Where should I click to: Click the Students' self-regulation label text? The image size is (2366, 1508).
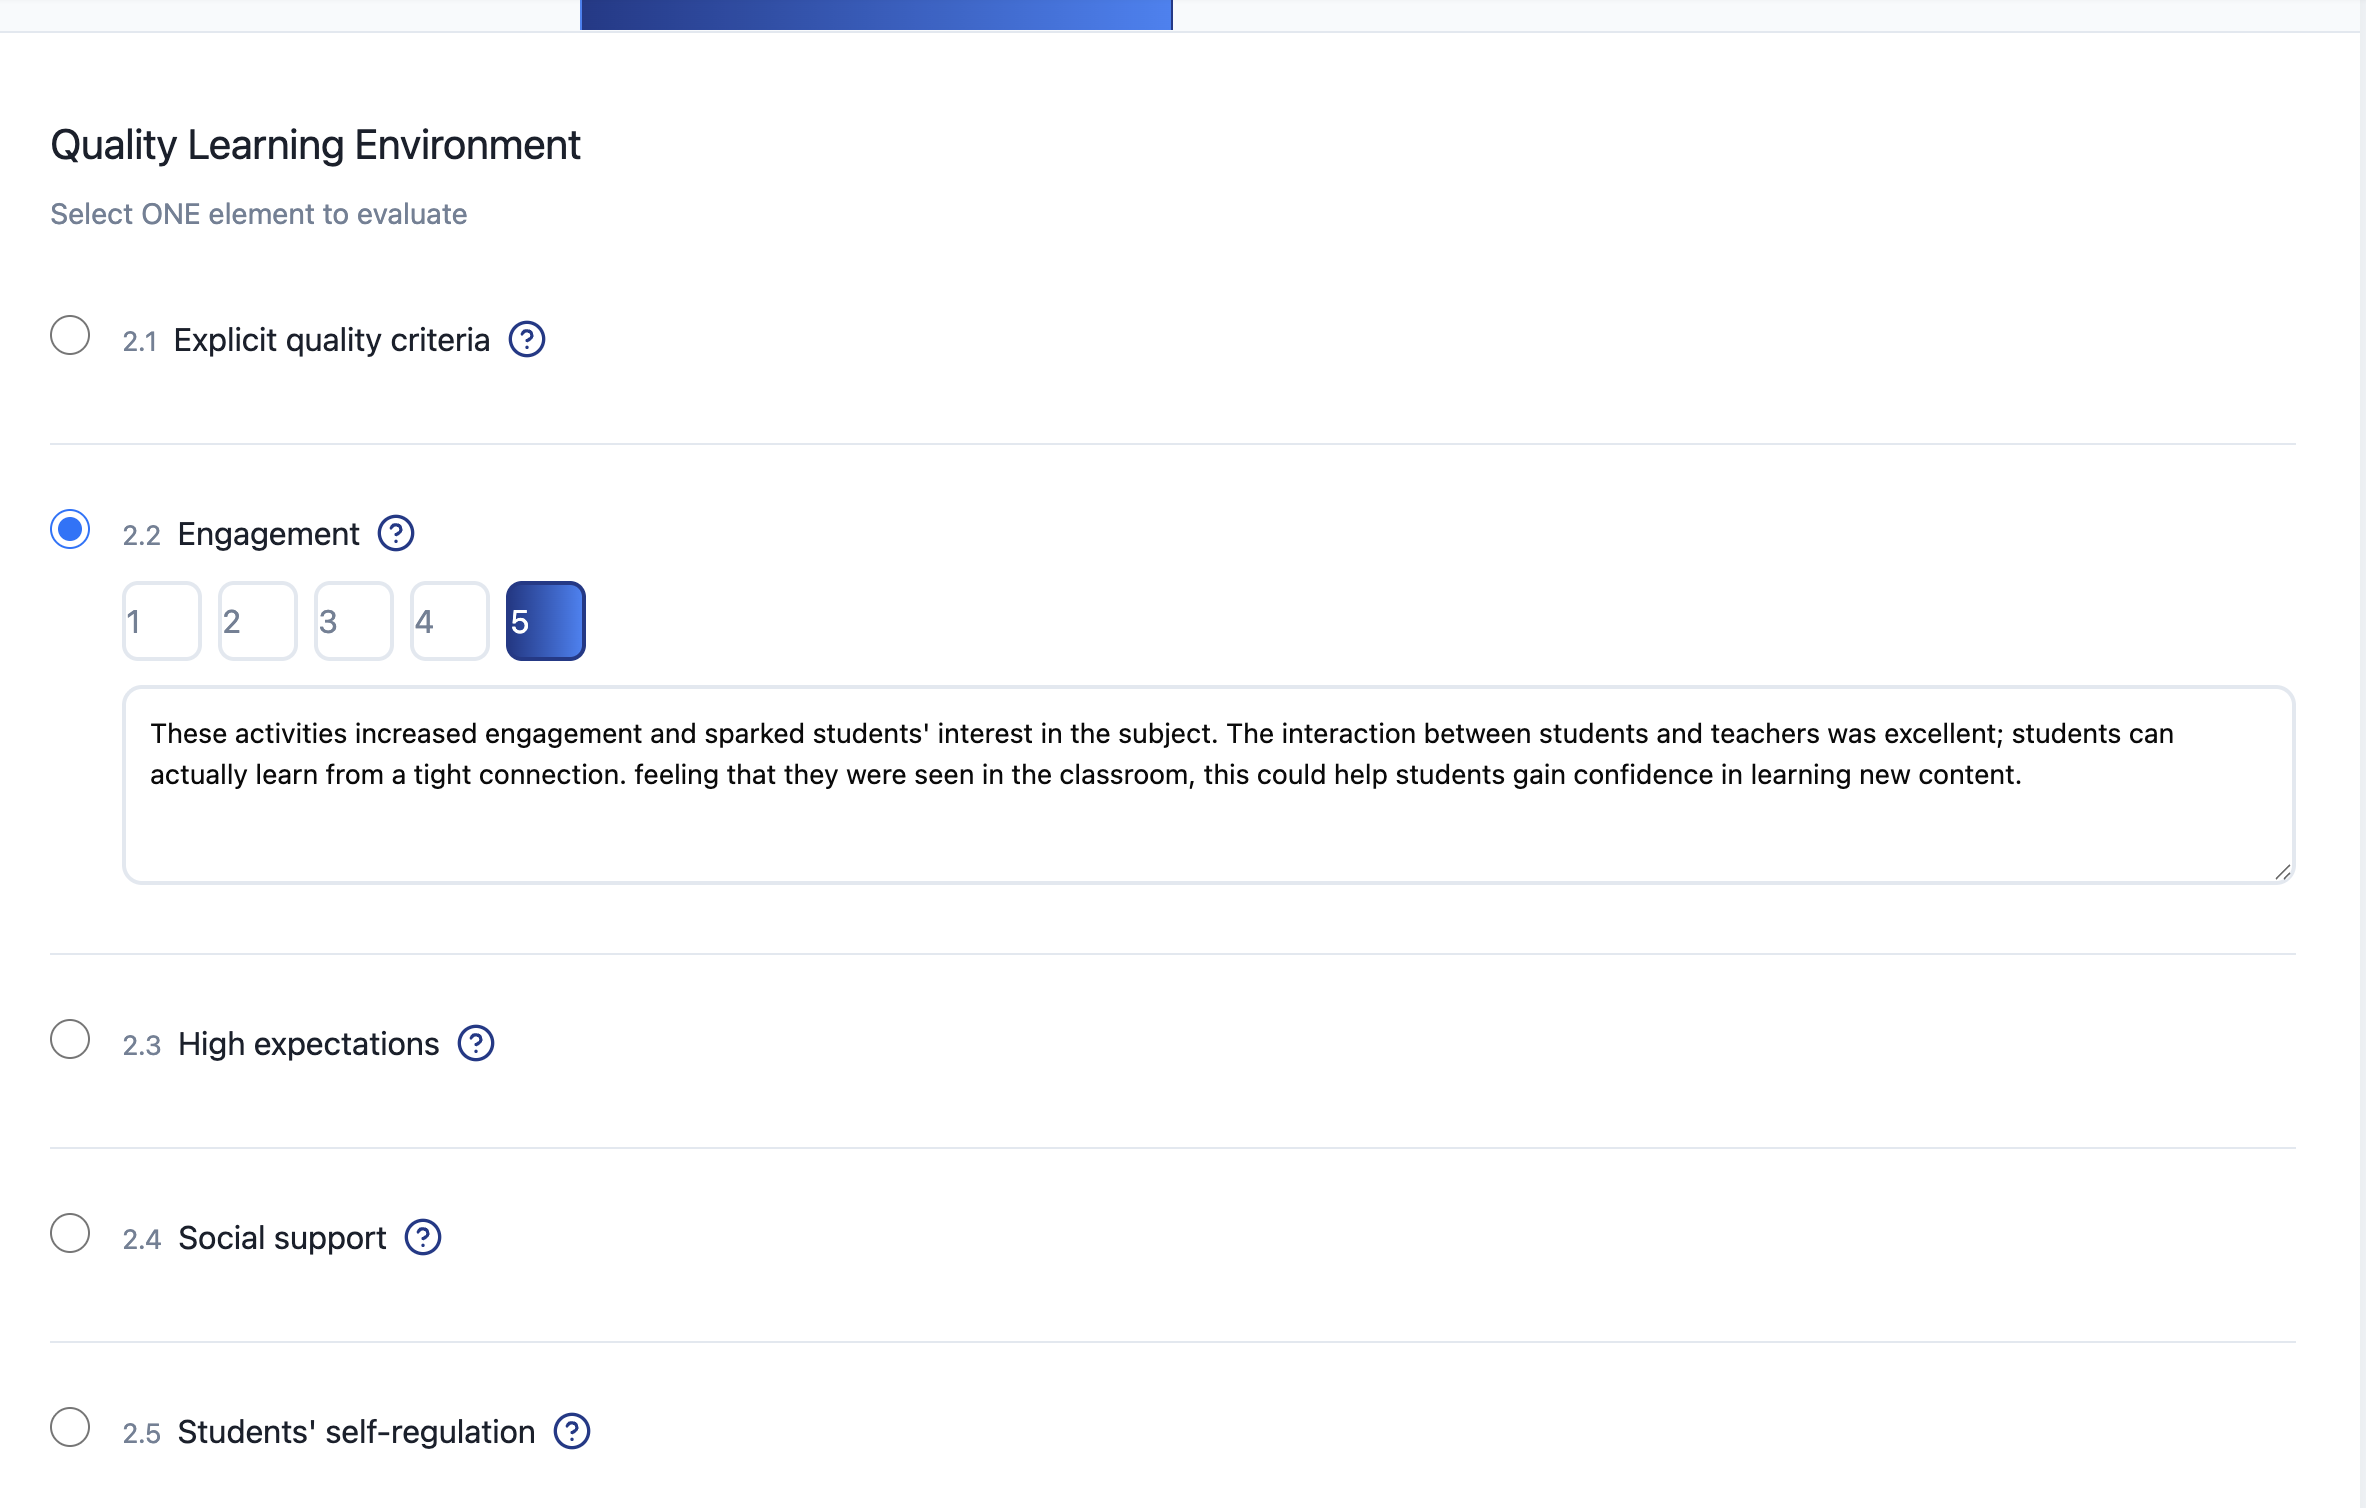click(x=356, y=1432)
